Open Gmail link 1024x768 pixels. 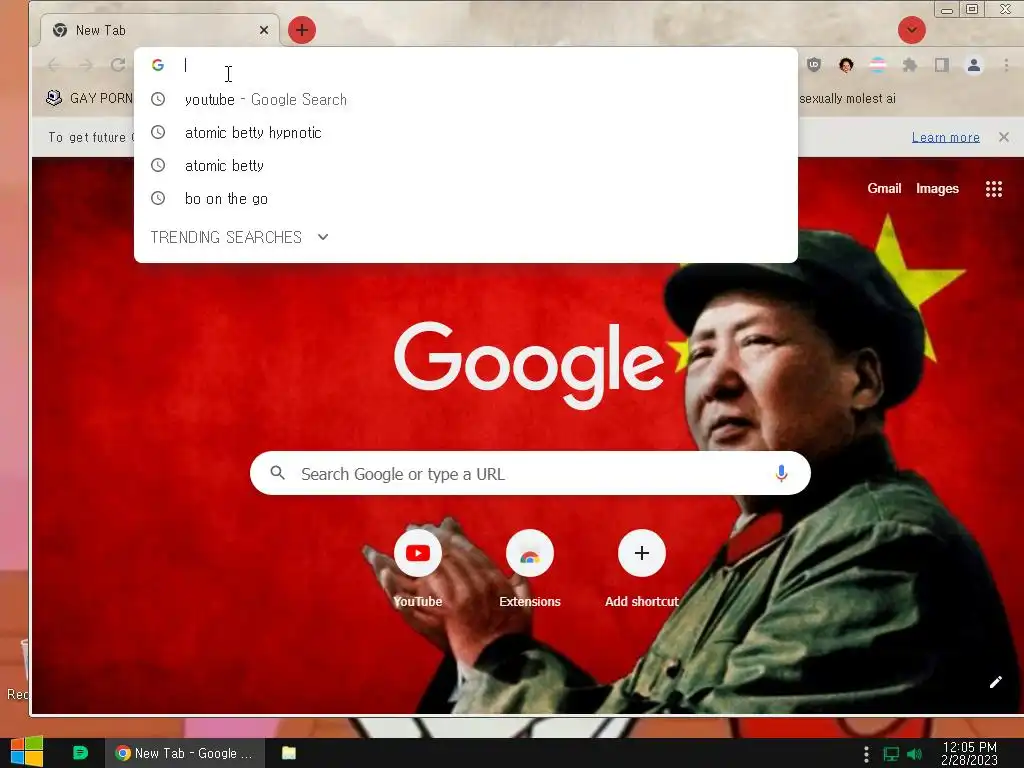[x=884, y=189]
